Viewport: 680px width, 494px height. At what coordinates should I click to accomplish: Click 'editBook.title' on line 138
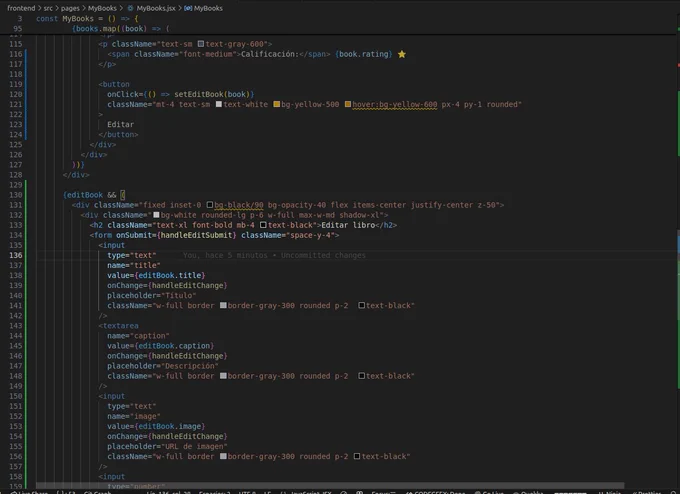click(x=170, y=275)
